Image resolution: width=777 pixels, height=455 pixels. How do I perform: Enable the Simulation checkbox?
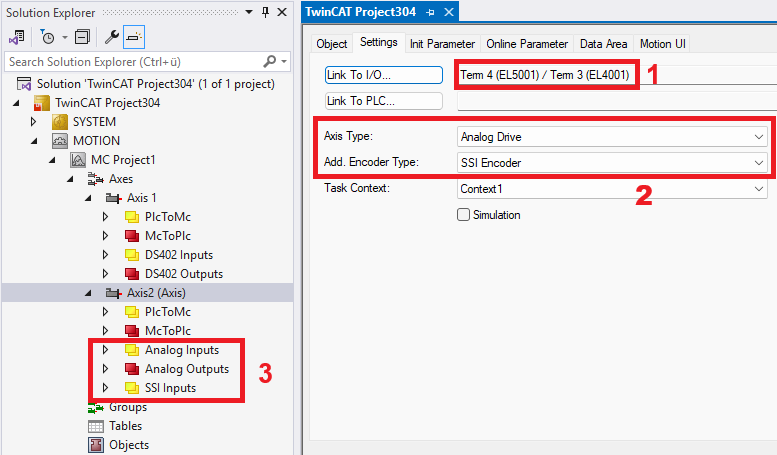click(x=463, y=215)
